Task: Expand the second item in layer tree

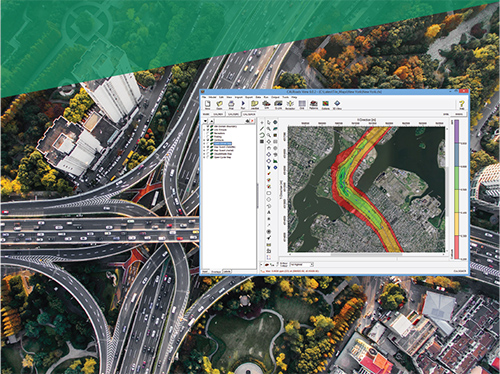Action: (x=204, y=130)
